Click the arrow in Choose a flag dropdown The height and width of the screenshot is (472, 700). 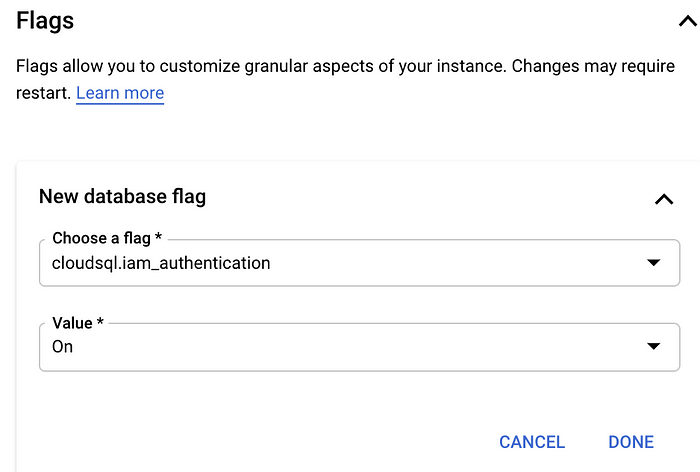pos(653,263)
